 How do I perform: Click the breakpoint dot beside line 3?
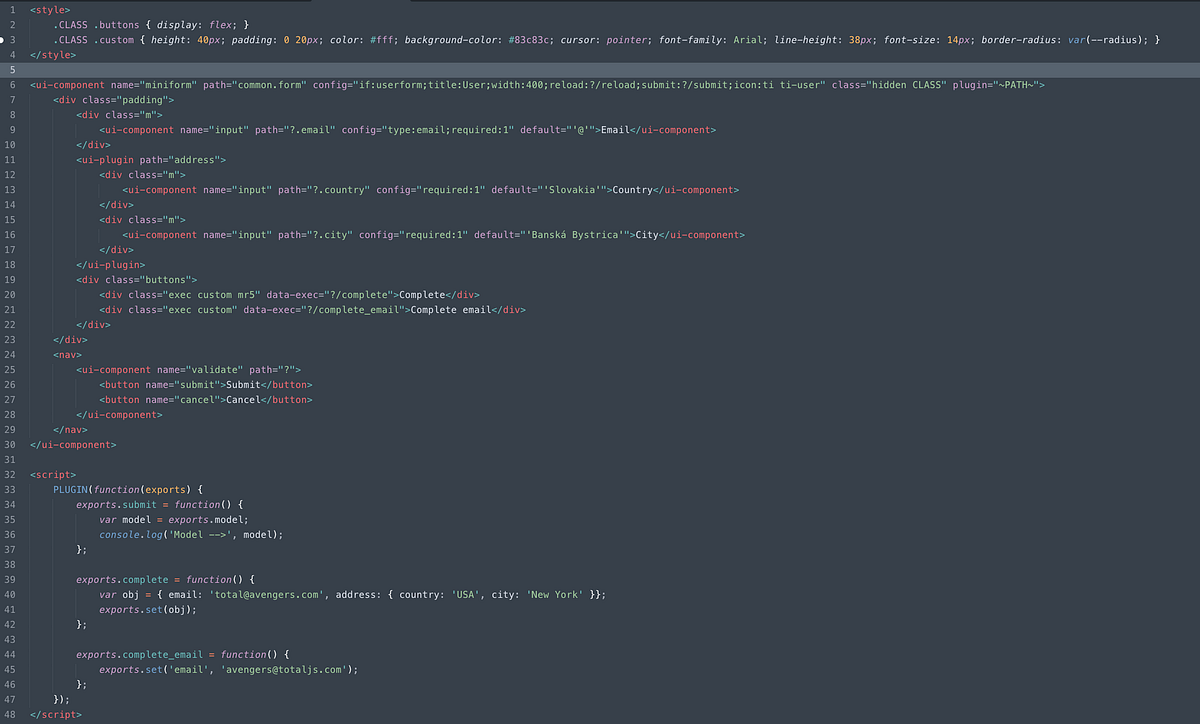tap(4, 39)
